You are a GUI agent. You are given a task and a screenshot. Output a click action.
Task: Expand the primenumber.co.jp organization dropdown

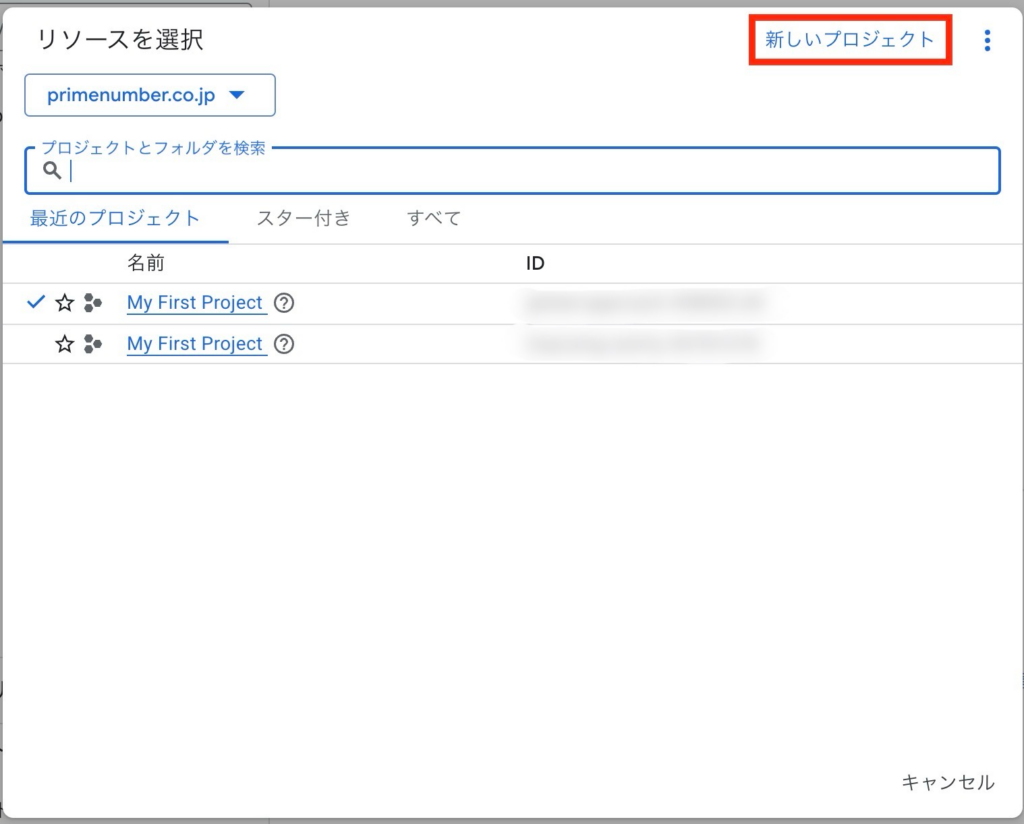point(149,96)
